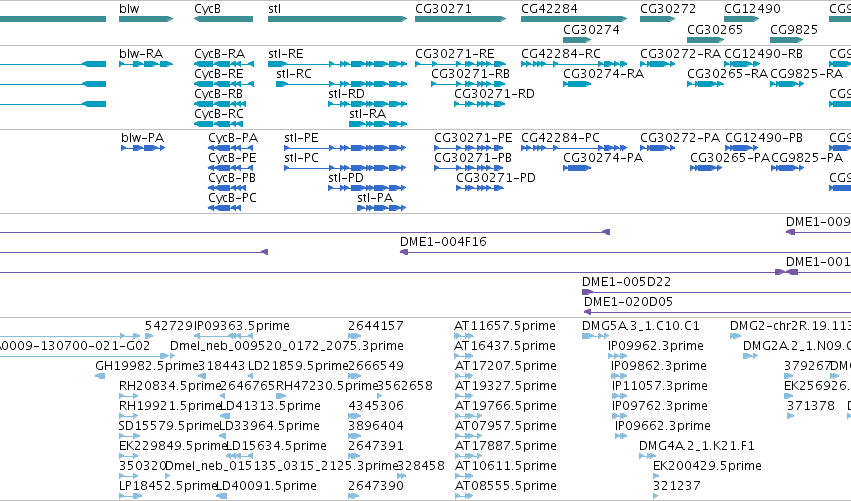
Task: Open the CG30271-RD transcript label
Action: 494,94
